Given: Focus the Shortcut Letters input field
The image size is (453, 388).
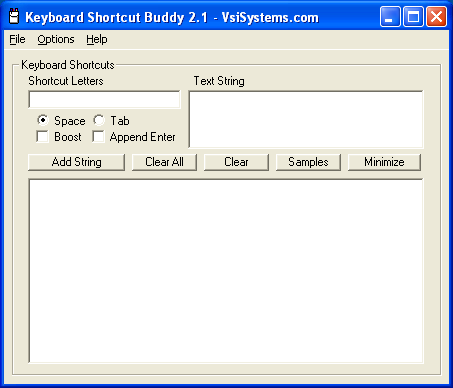Looking at the screenshot, I should [104, 100].
